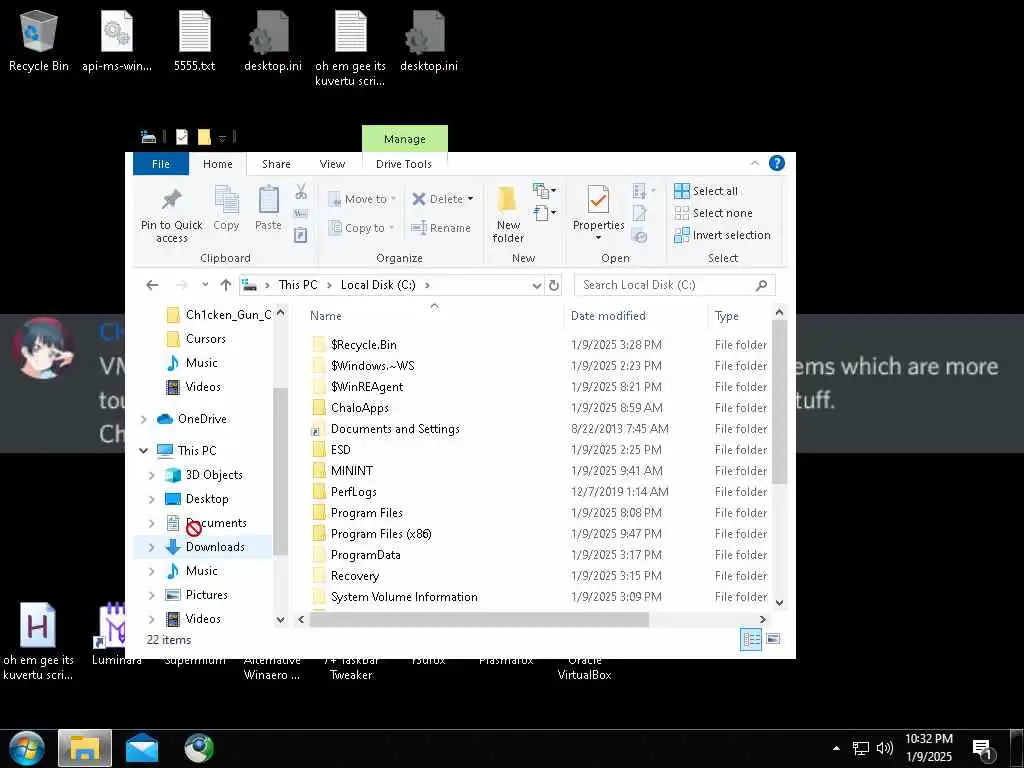Click the horizontal scrollbar in file list

tap(479, 619)
